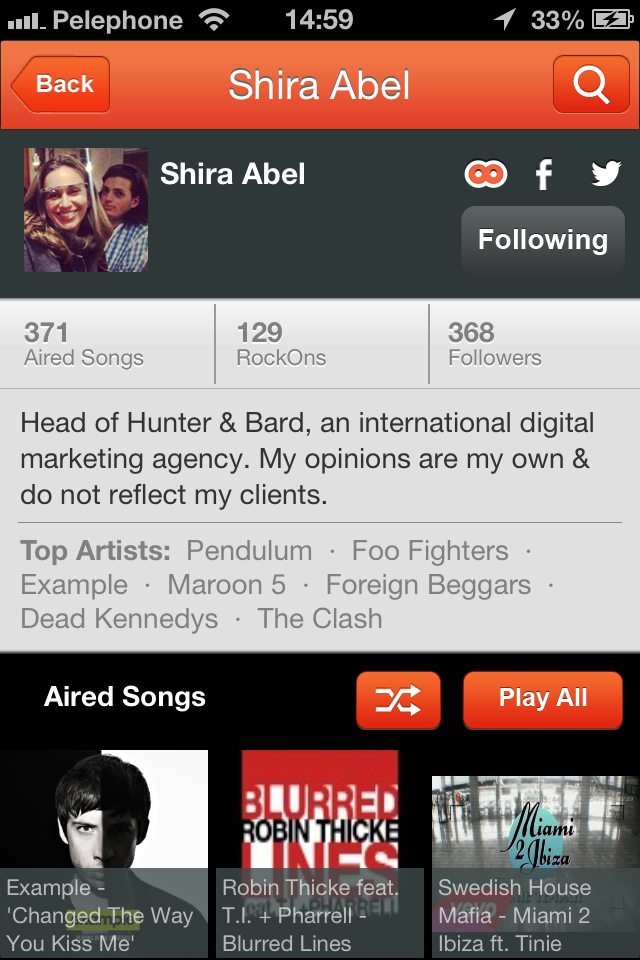Screen dimensions: 640x960
Task: Shuffle the aired songs
Action: [398, 700]
